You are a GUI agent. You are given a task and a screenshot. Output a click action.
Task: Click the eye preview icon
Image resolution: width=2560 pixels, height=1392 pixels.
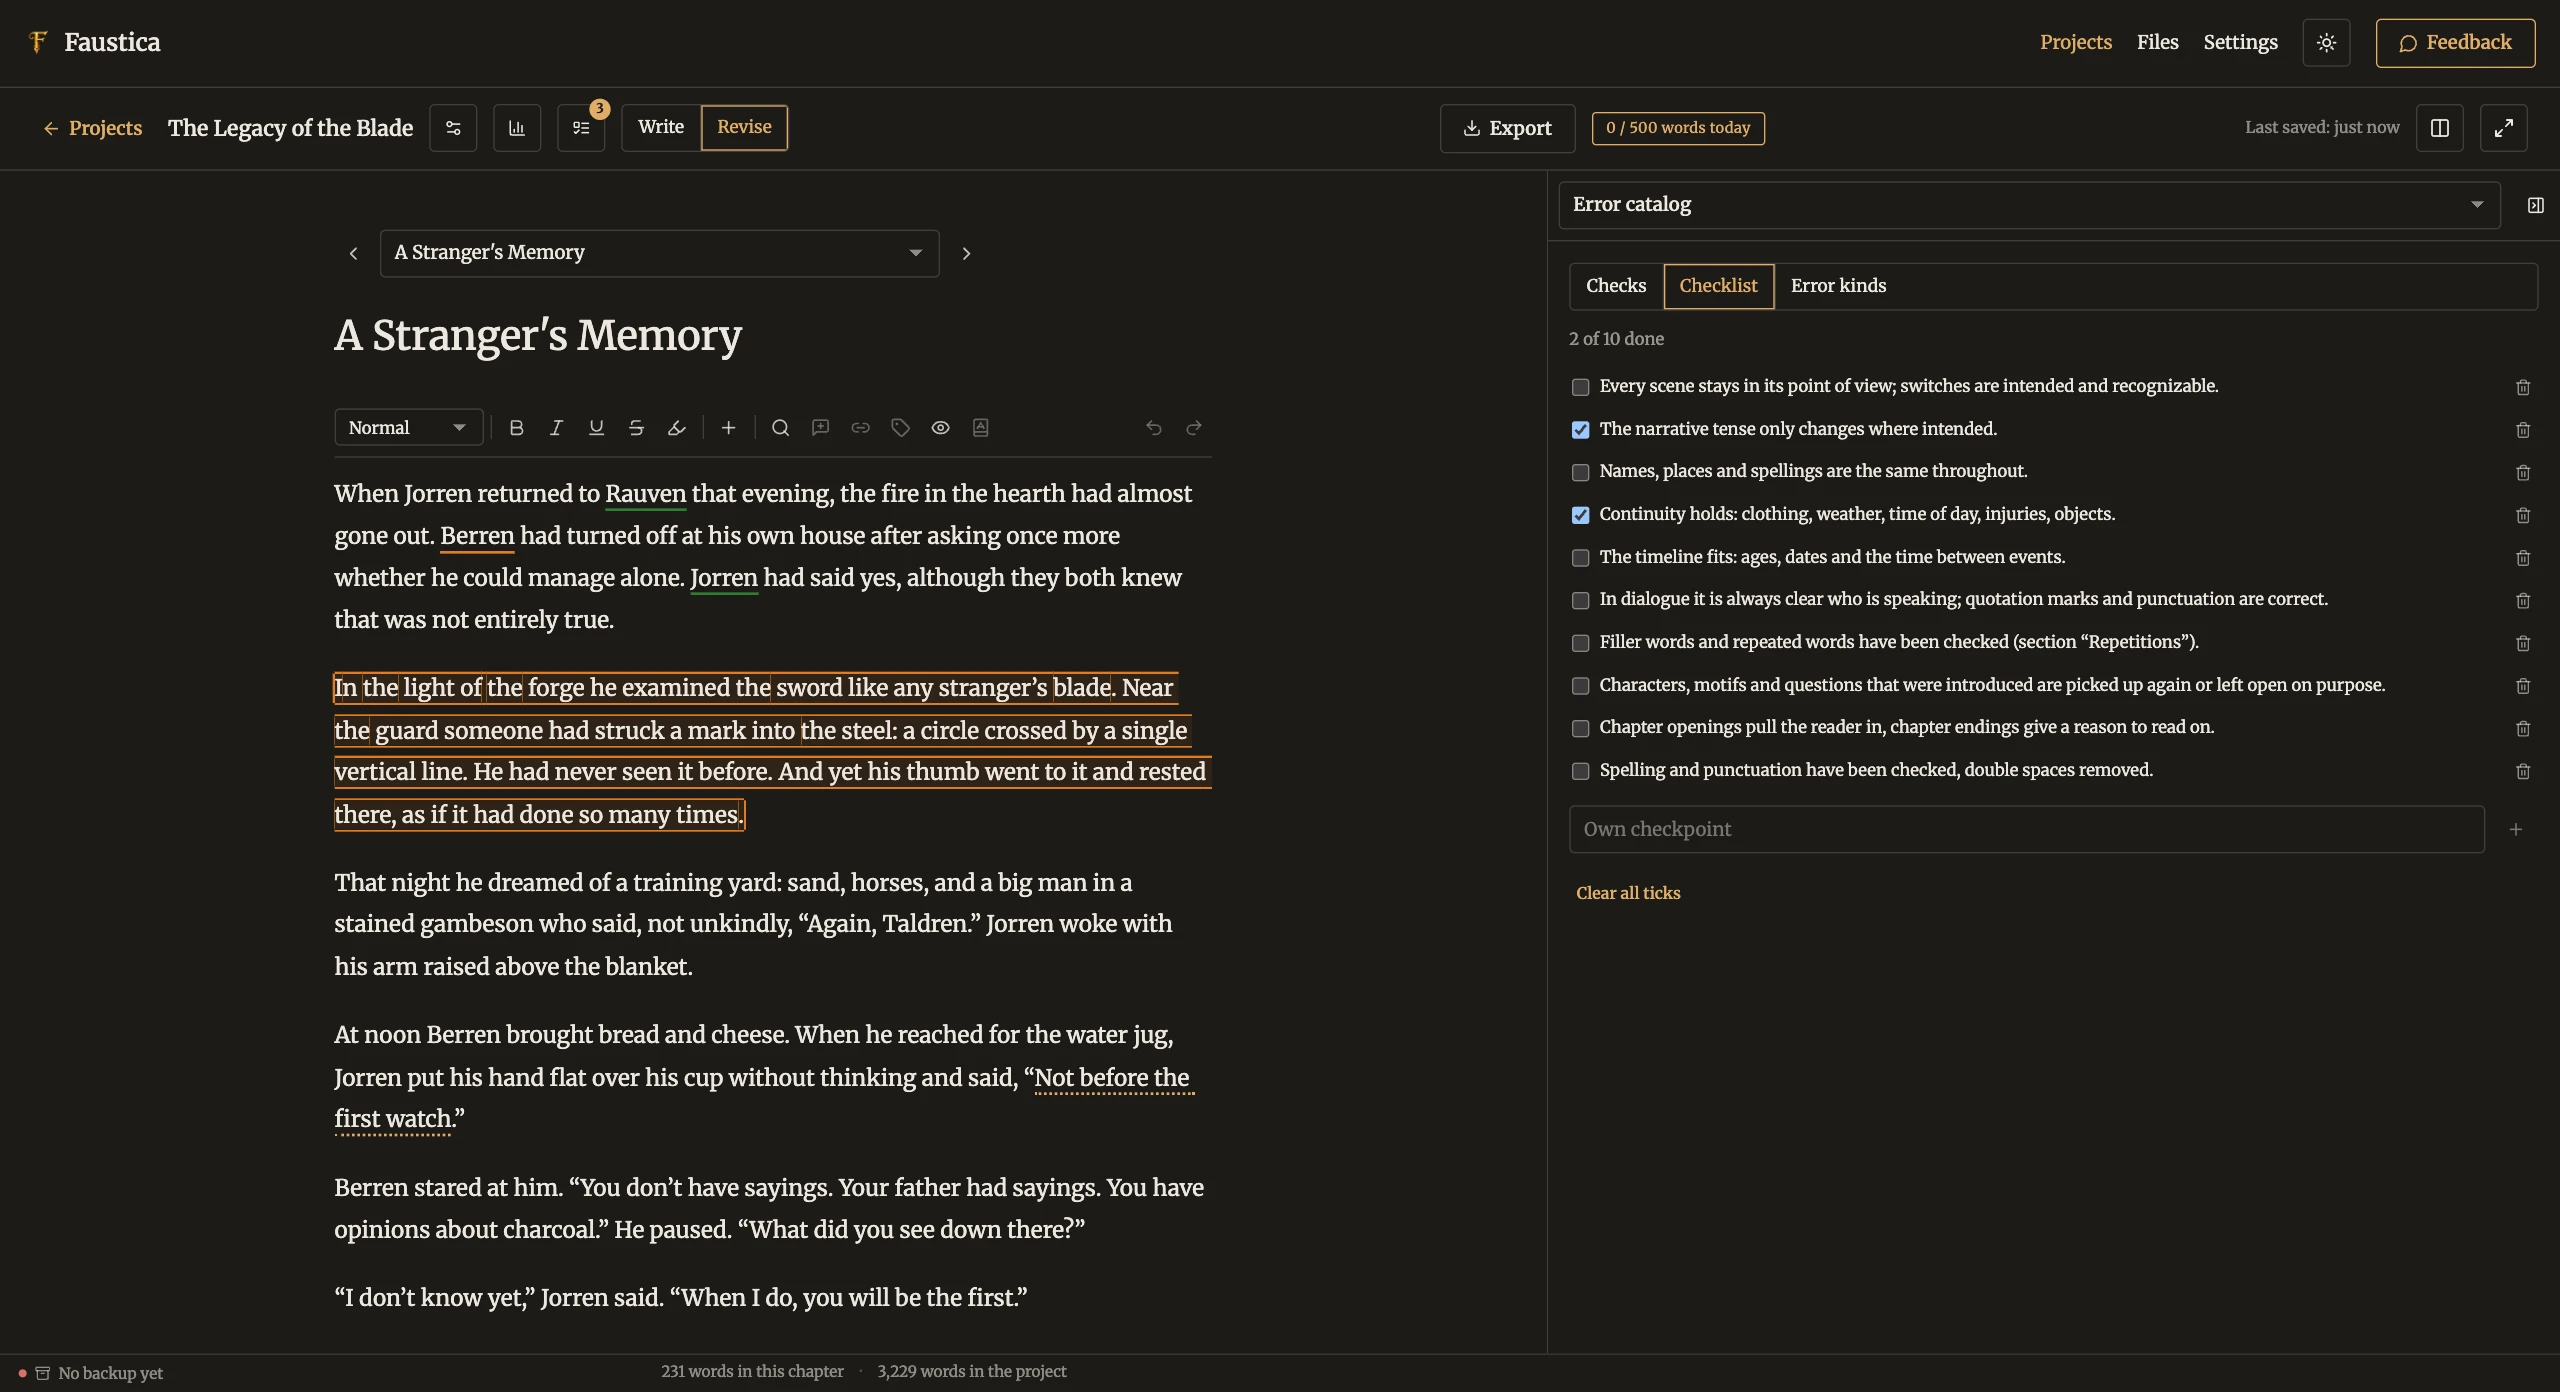coord(940,428)
